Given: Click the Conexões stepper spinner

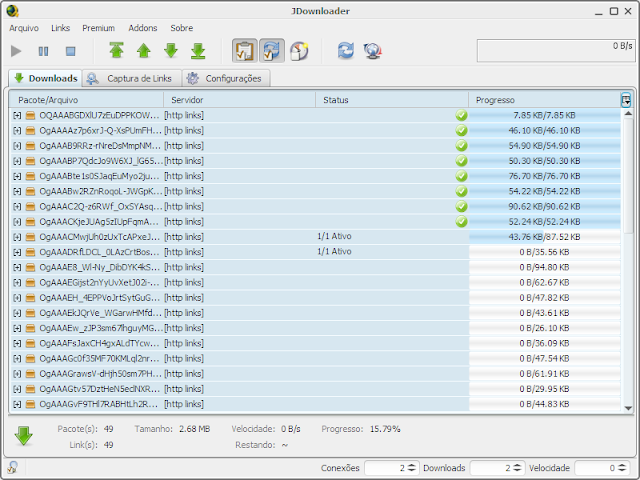Looking at the screenshot, I should 412,468.
